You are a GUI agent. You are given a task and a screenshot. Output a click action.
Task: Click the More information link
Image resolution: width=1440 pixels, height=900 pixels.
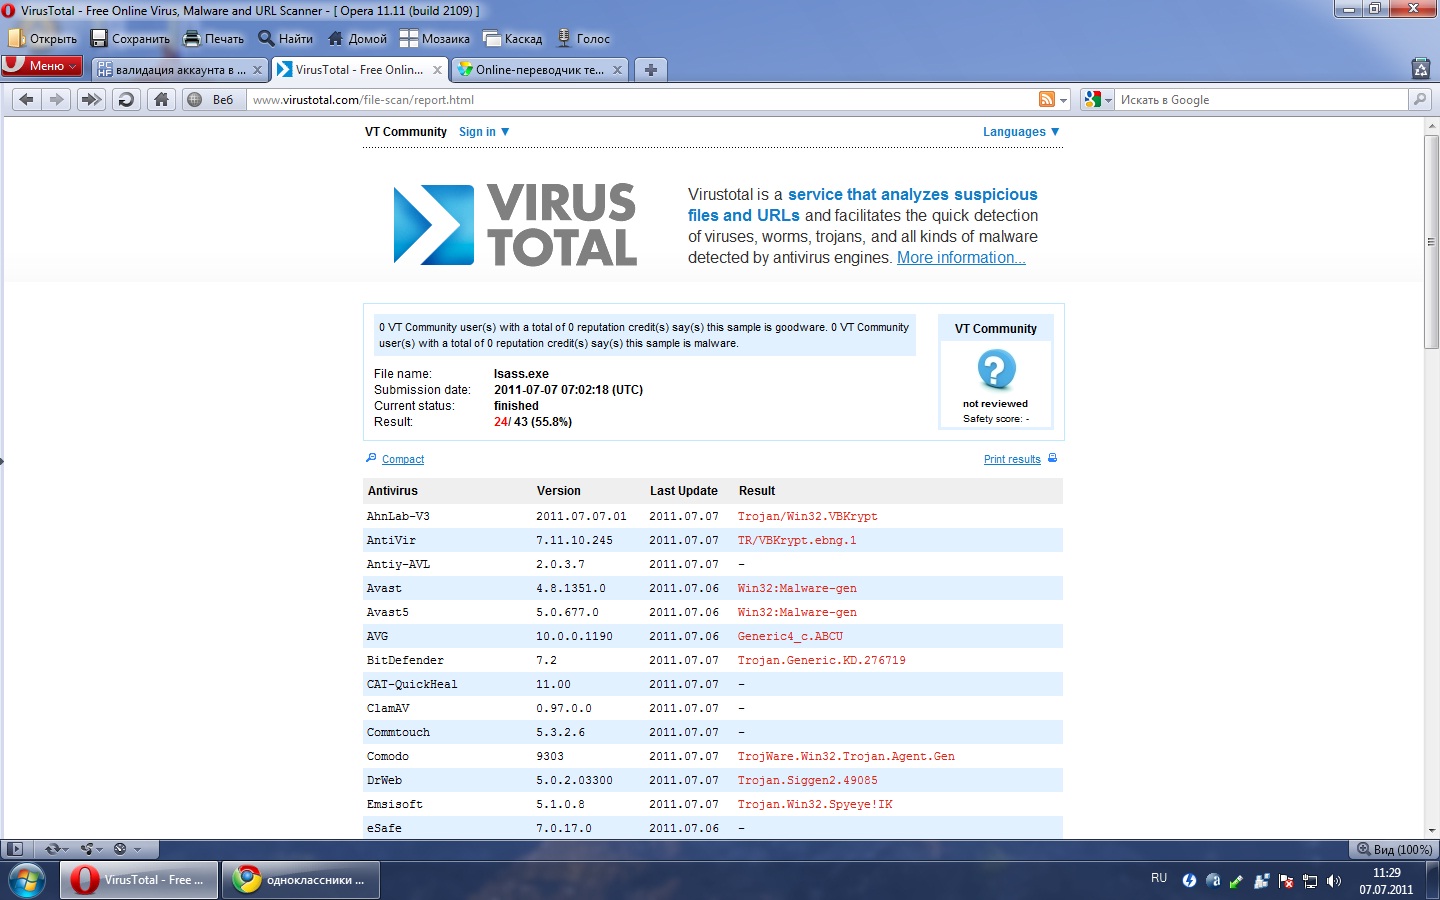tap(961, 257)
